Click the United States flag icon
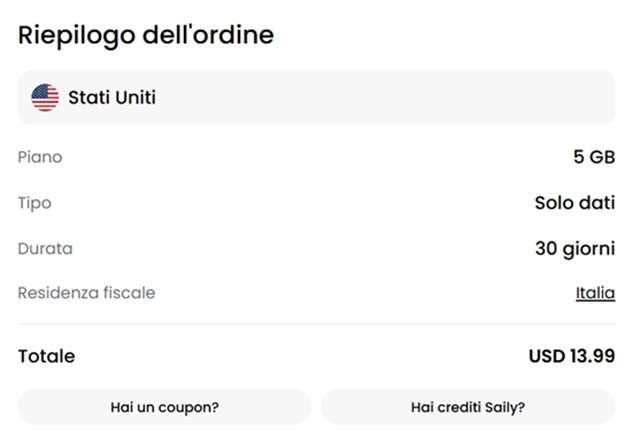 (45, 97)
